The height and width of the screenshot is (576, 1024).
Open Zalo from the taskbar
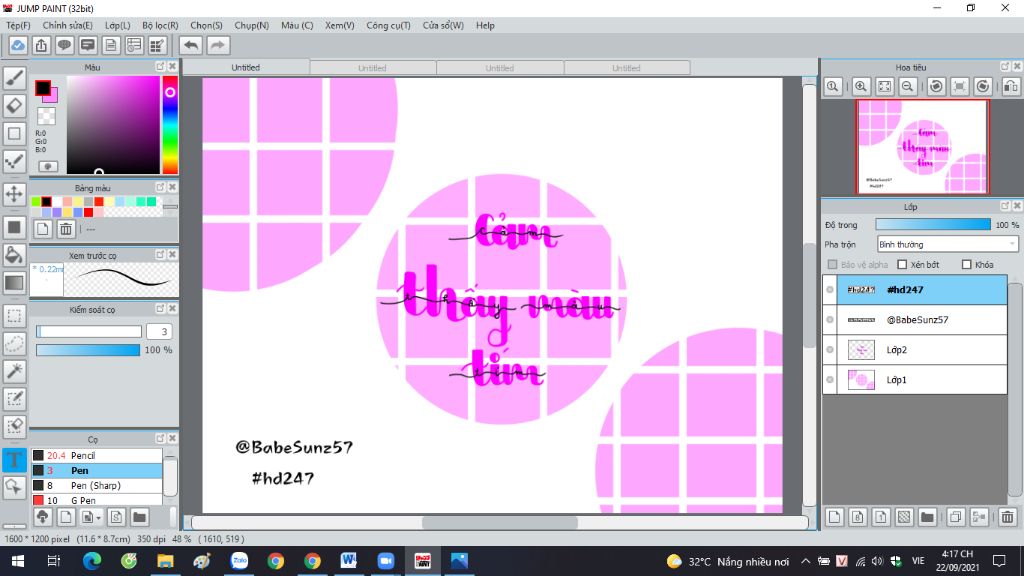(239, 561)
